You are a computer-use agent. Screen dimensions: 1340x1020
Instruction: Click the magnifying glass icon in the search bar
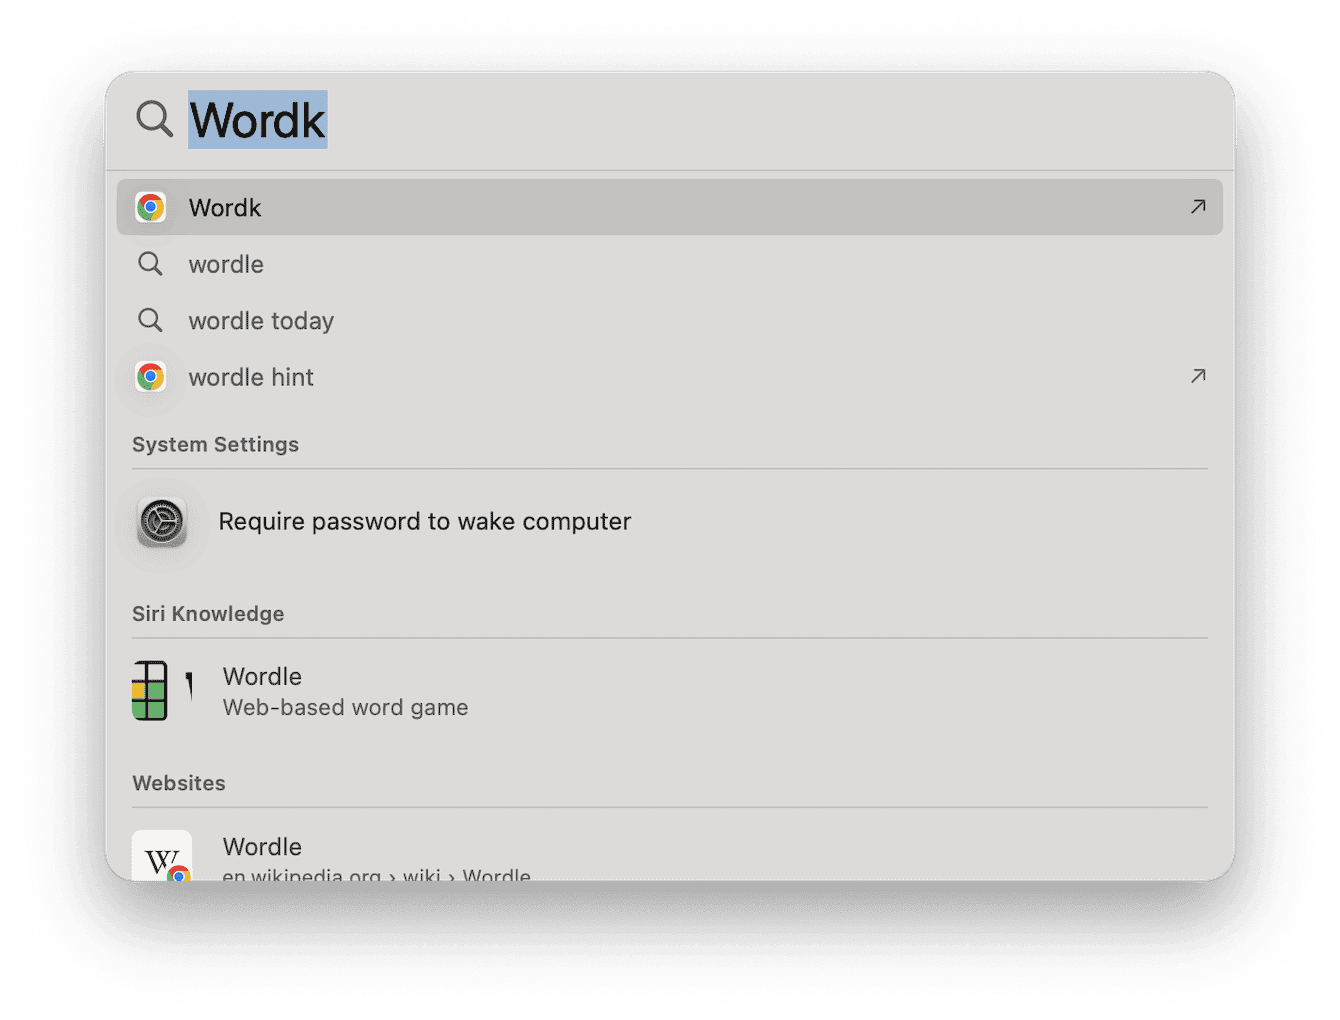(x=153, y=119)
